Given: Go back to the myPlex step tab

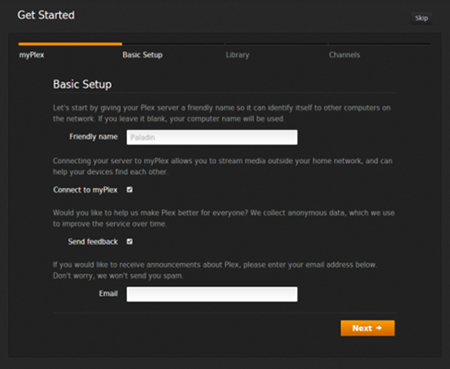Looking at the screenshot, I should pos(32,55).
